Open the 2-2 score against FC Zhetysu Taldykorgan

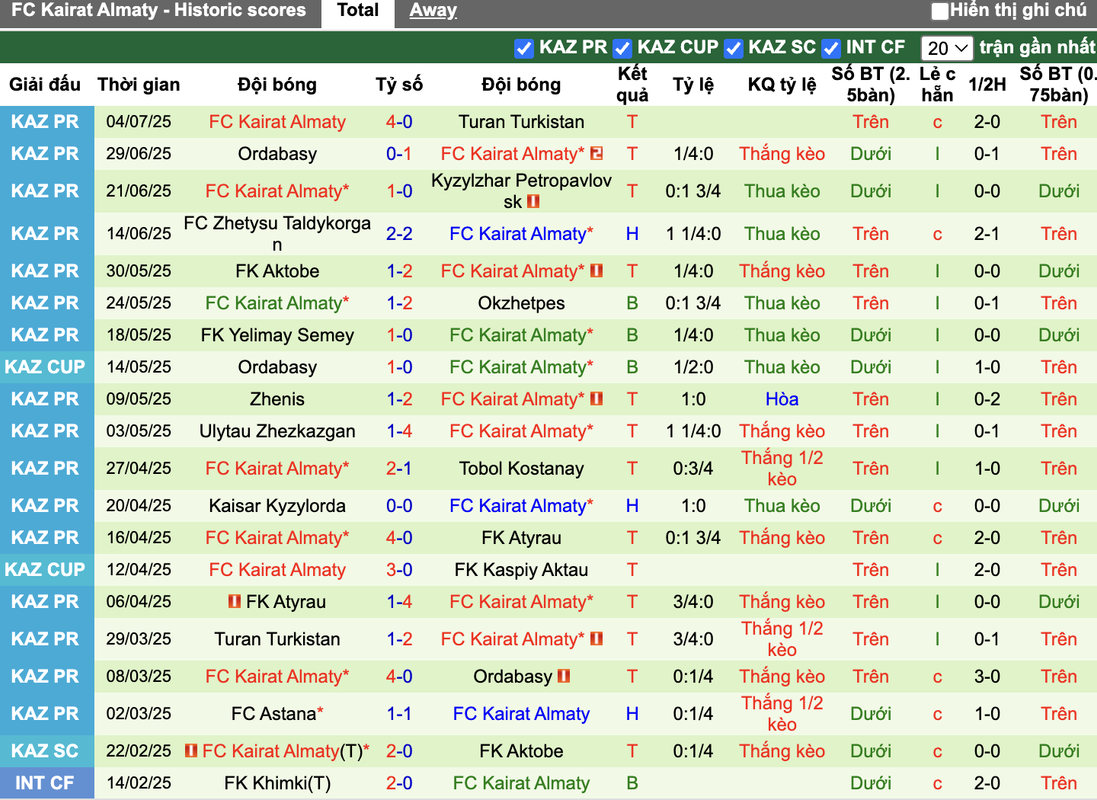(x=399, y=234)
